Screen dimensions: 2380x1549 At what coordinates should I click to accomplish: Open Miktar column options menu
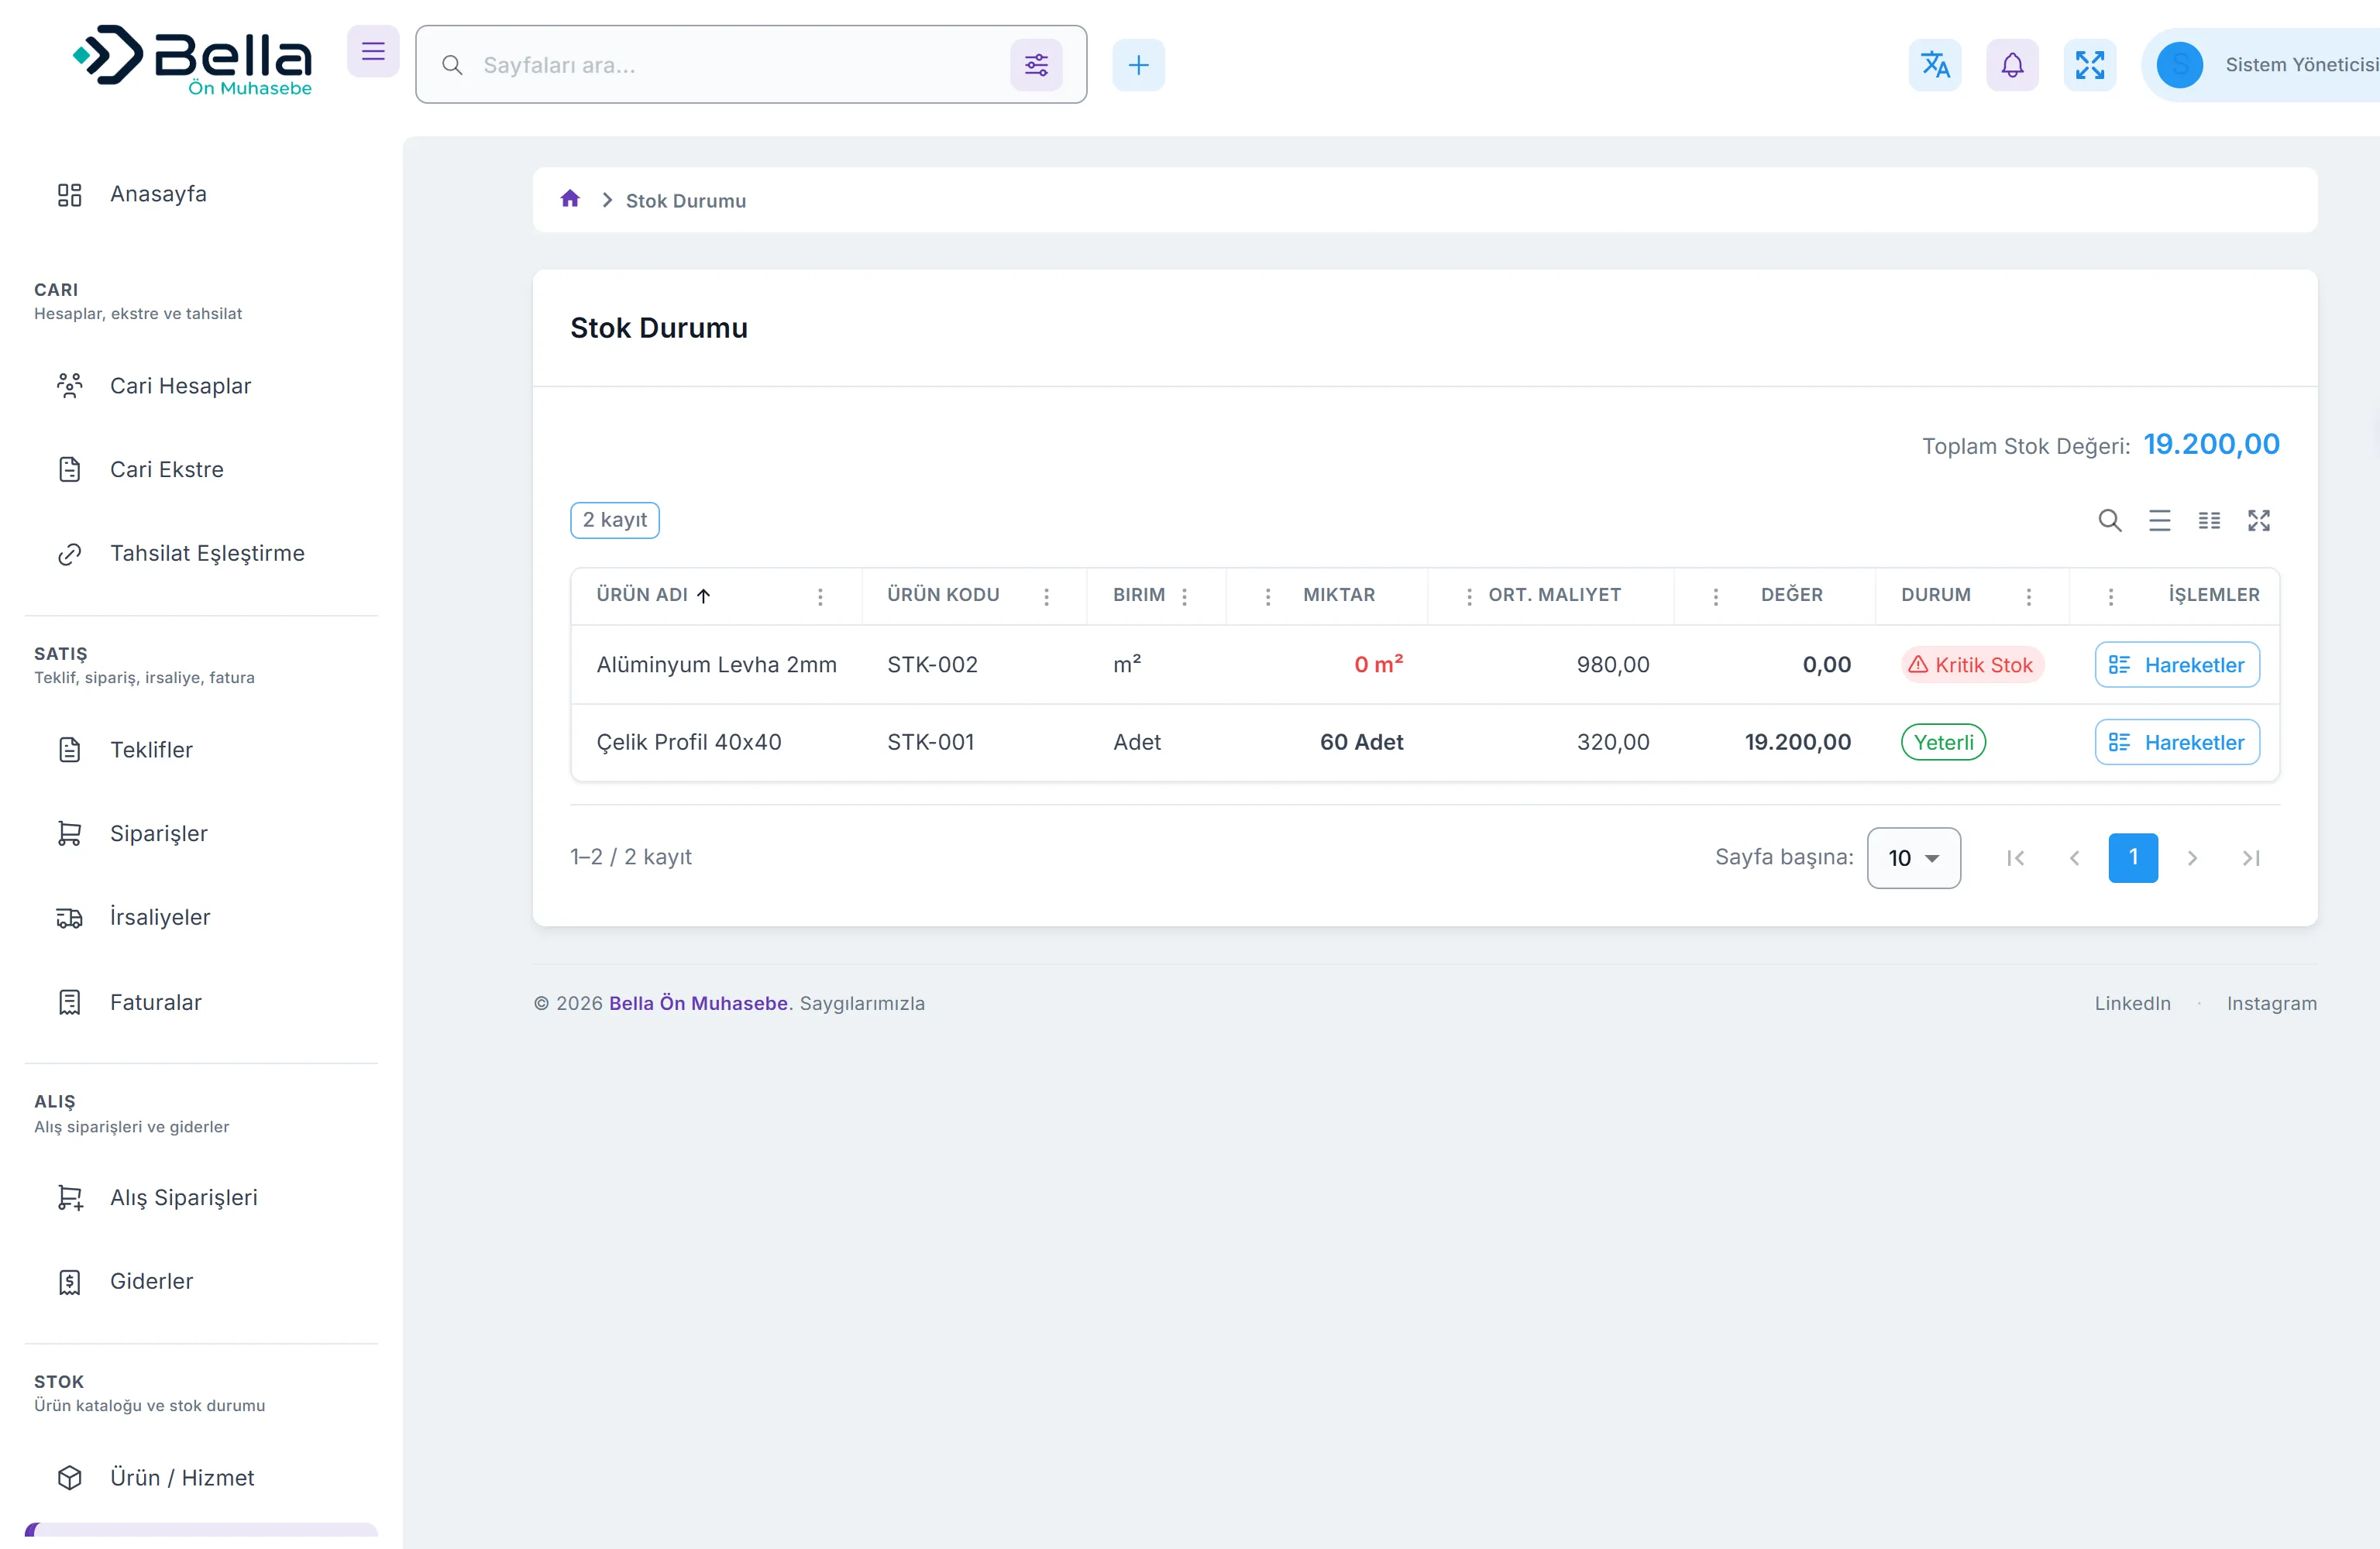pyautogui.click(x=1268, y=596)
